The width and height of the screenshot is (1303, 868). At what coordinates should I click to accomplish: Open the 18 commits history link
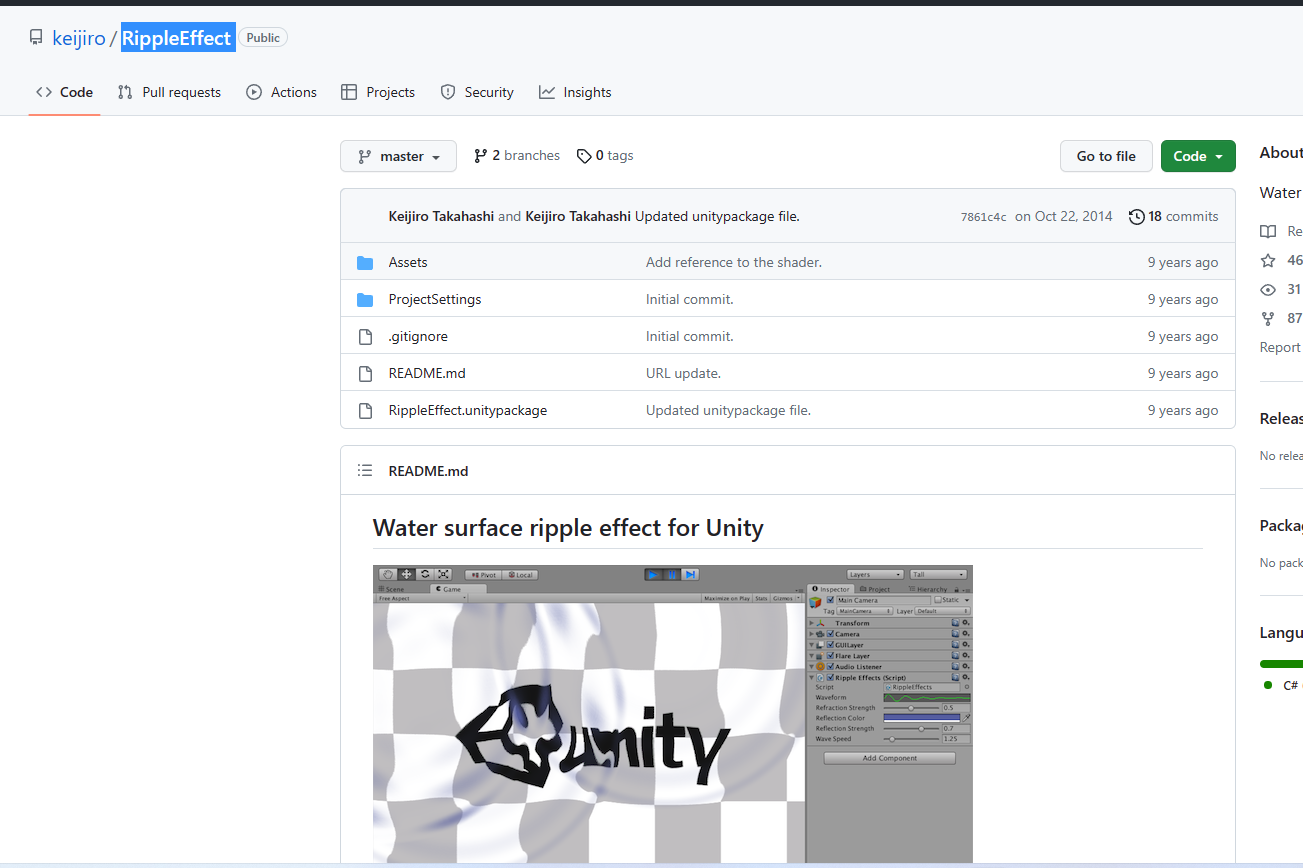coord(1174,216)
